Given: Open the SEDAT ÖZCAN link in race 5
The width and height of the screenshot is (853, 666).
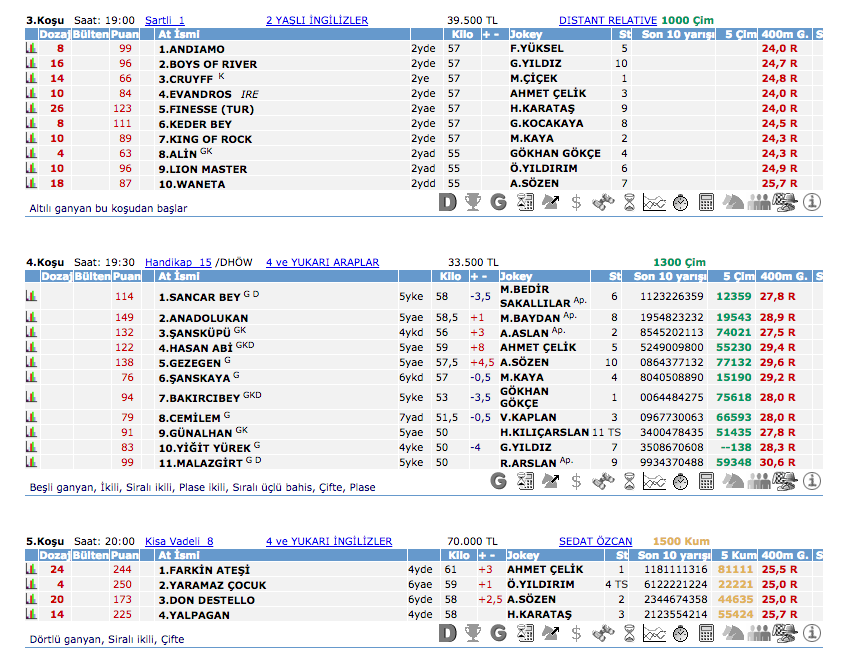Looking at the screenshot, I should coord(595,541).
